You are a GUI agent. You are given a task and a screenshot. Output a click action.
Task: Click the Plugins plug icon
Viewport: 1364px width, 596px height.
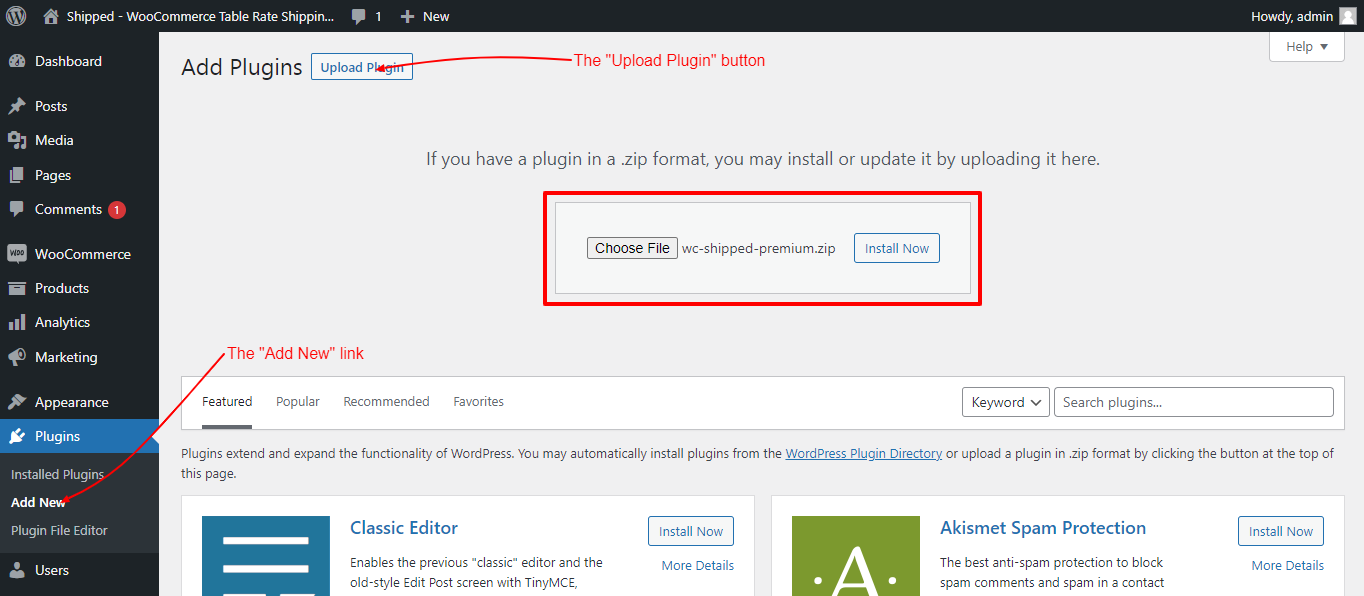point(17,436)
